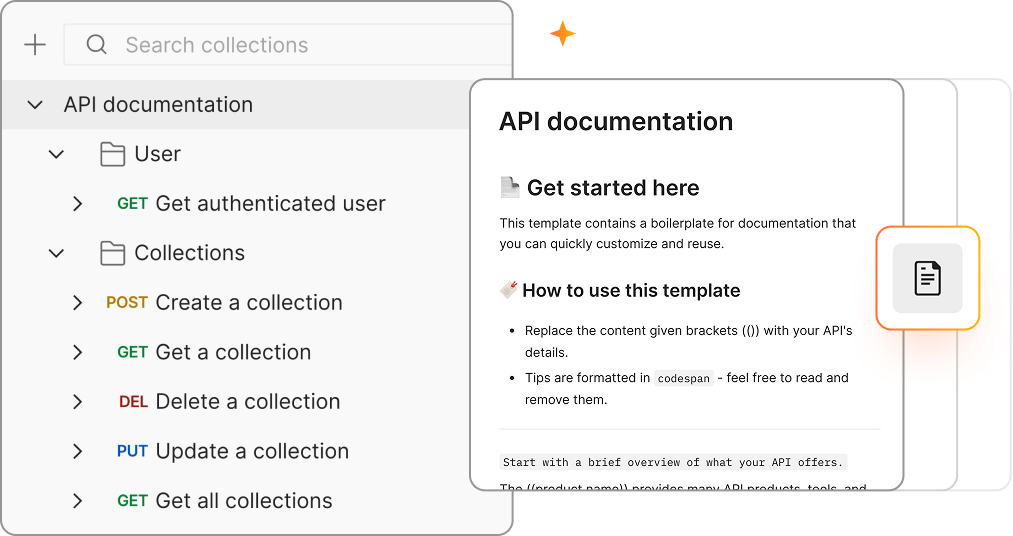Expand the Delete a collection request
Screen dimensions: 1013x536
[78, 402]
